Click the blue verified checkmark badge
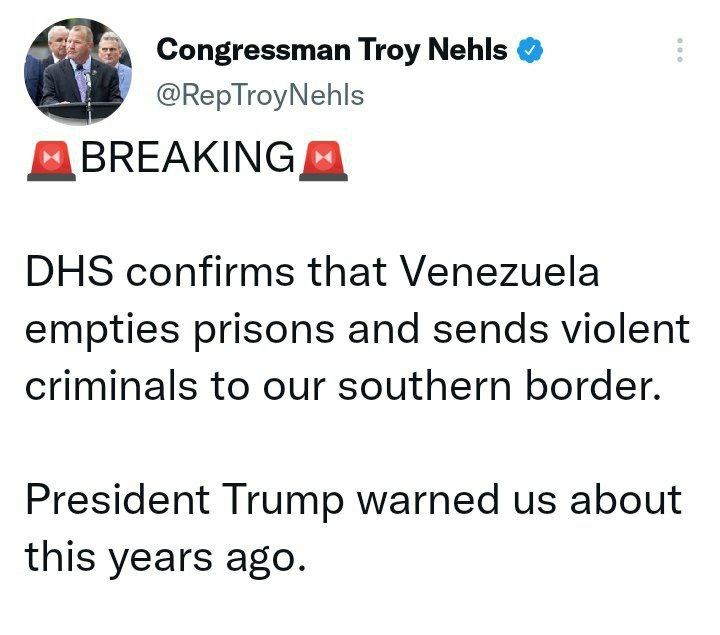Screen dimensions: 720x635 coord(530,50)
